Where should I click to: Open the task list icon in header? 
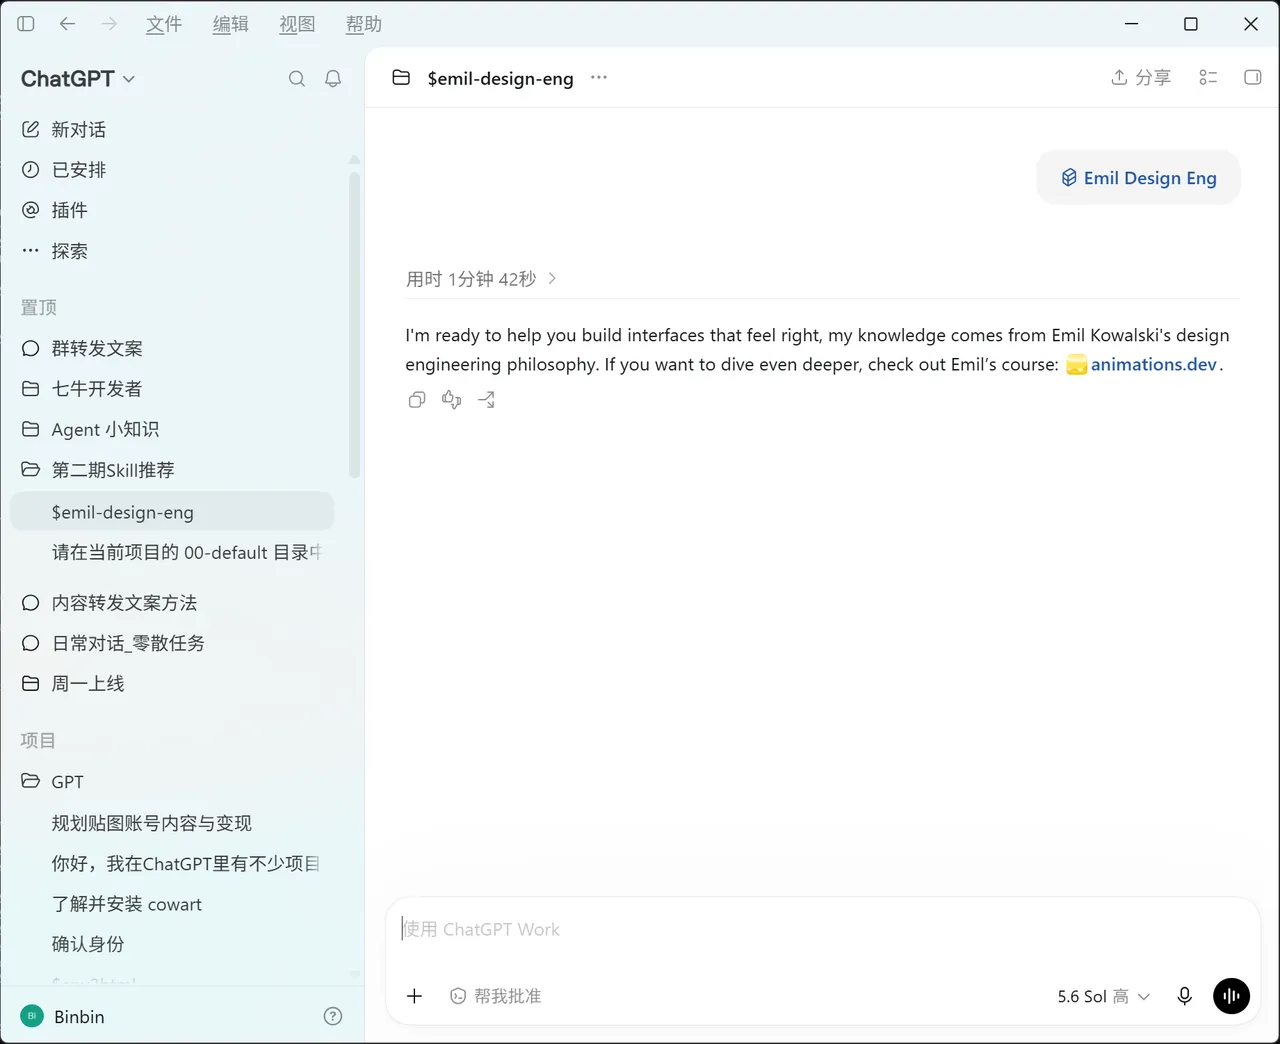tap(1208, 78)
